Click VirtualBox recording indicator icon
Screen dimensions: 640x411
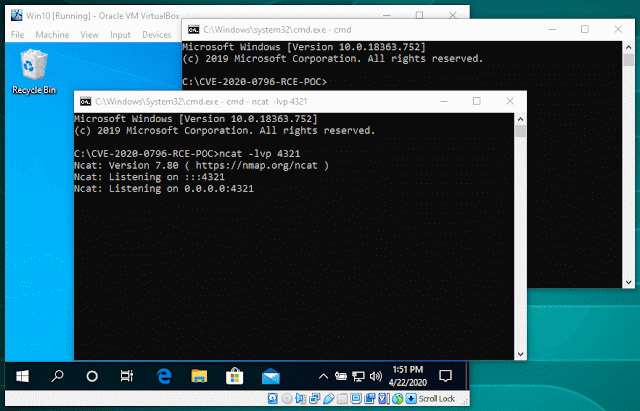tap(369, 398)
